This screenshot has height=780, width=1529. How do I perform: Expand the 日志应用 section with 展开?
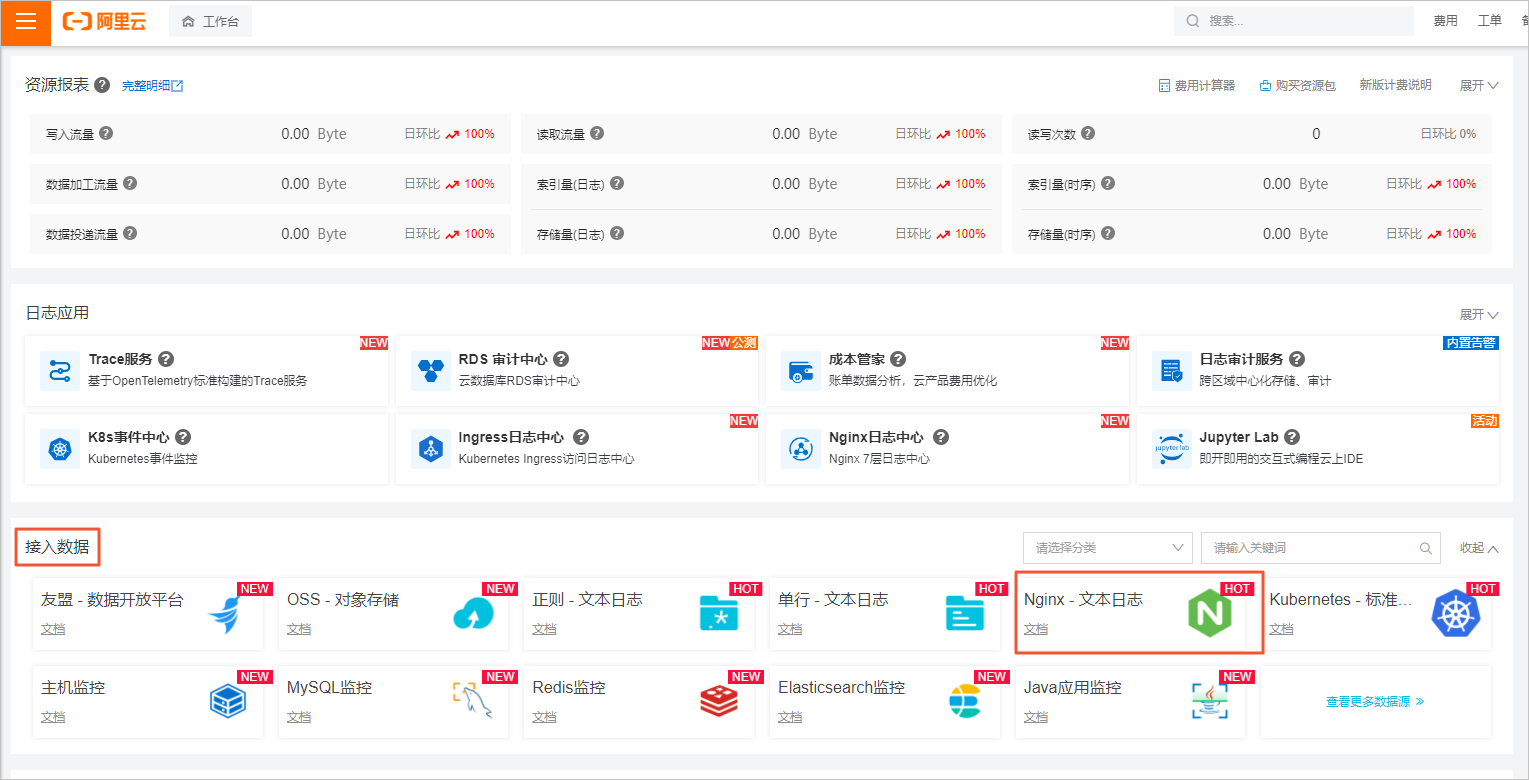point(1479,314)
